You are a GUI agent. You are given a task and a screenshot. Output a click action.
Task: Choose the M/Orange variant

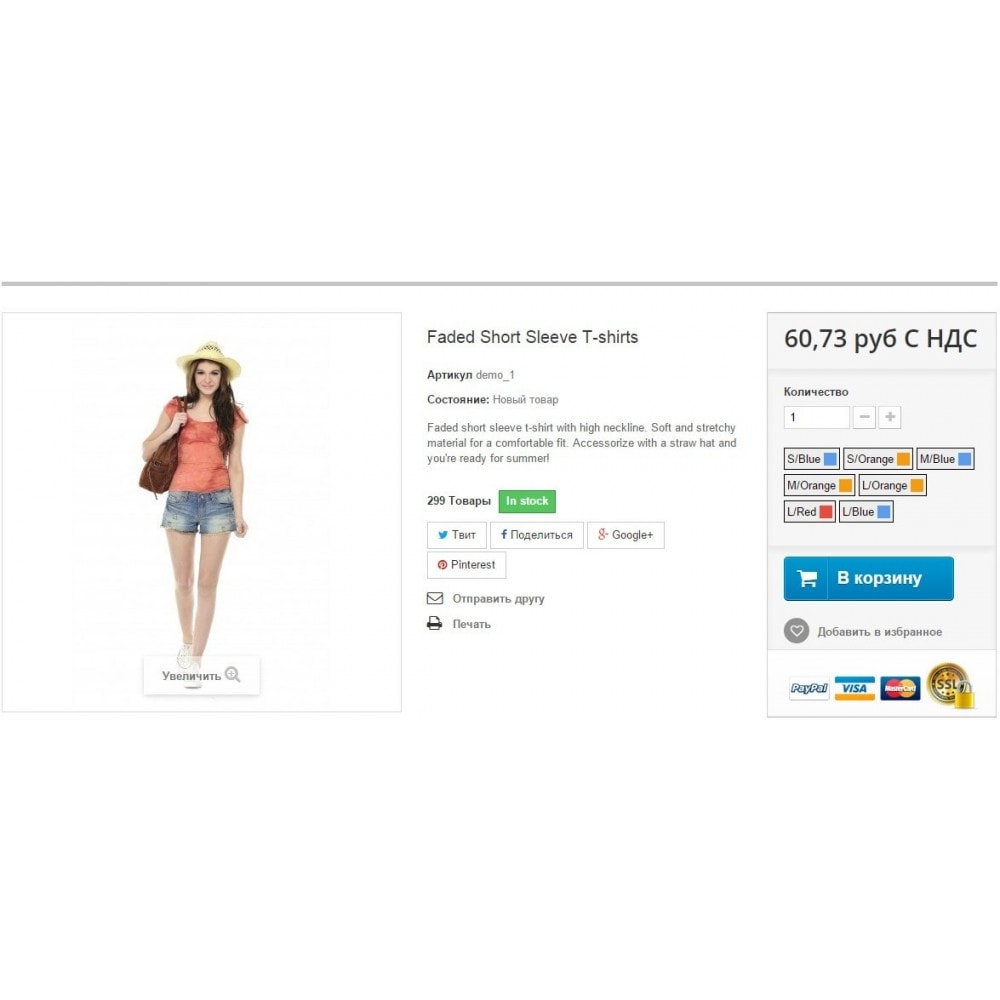pyautogui.click(x=819, y=485)
